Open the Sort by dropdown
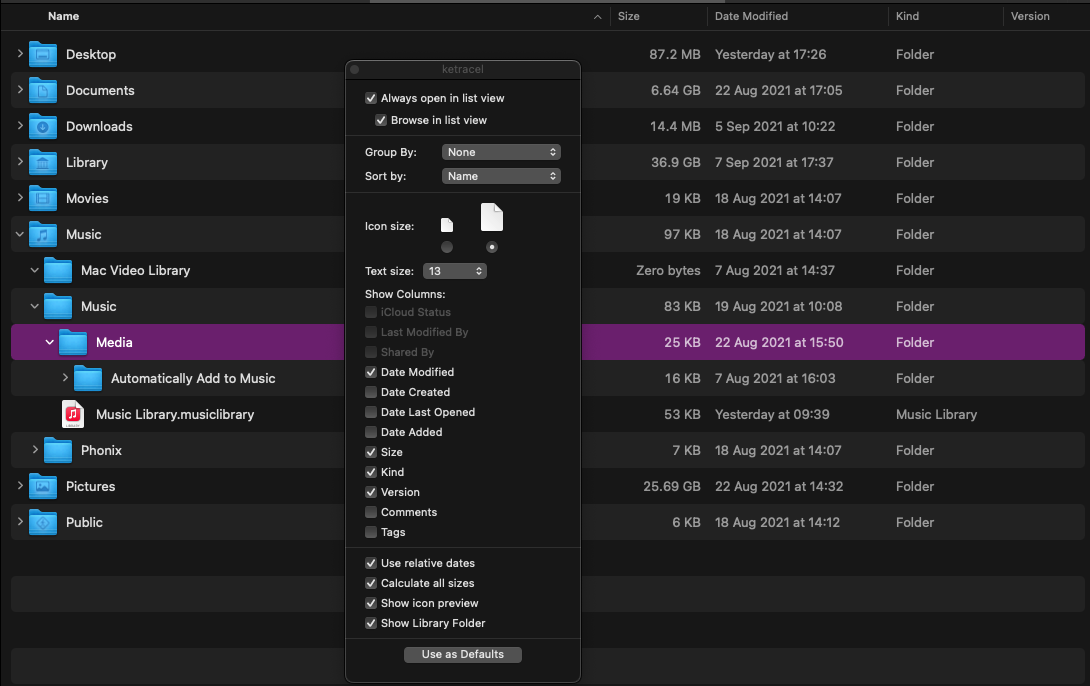This screenshot has height=686, width=1090. (501, 175)
